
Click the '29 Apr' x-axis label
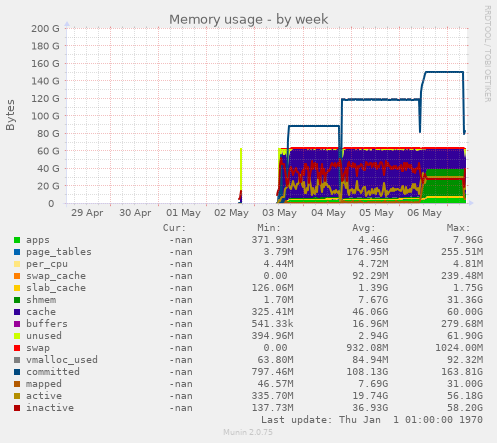(87, 213)
